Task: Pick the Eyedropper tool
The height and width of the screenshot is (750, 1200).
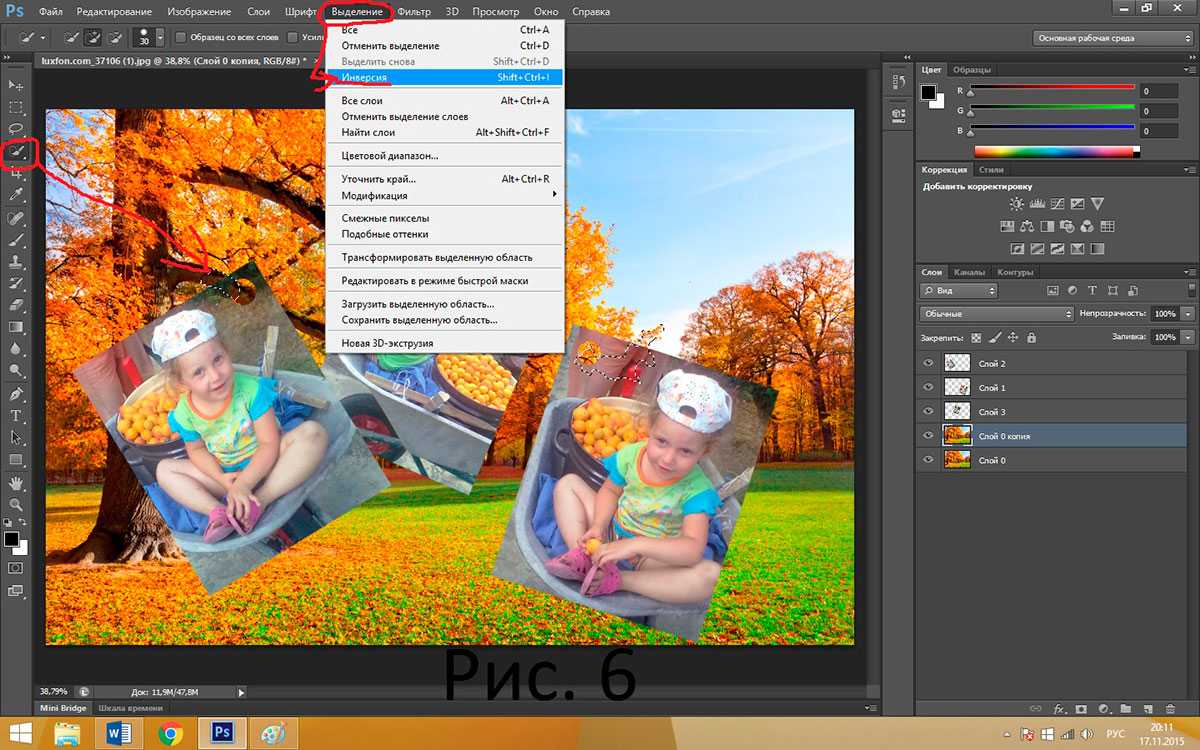Action: (x=17, y=195)
